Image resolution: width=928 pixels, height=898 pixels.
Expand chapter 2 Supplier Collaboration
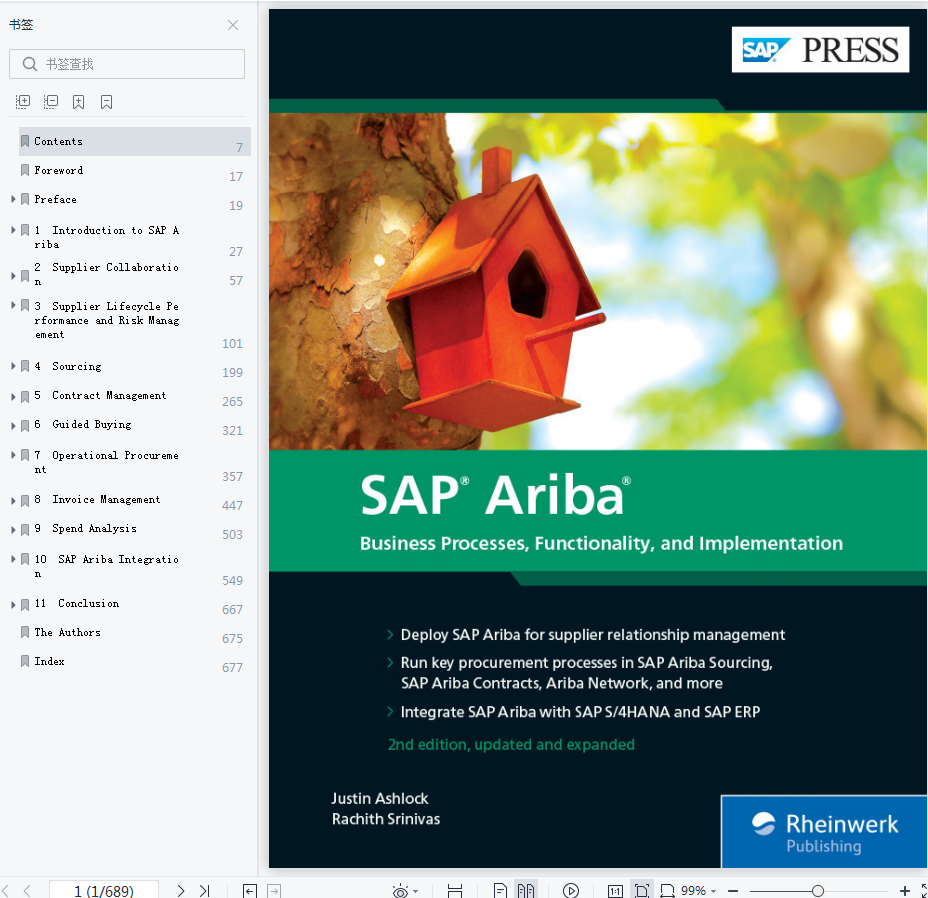click(13, 275)
